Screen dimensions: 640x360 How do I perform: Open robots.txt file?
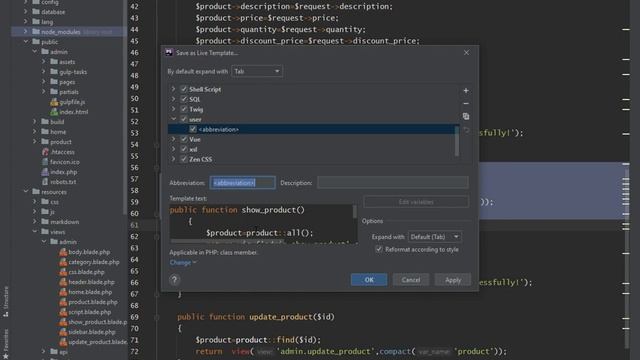pyautogui.click(x=63, y=182)
